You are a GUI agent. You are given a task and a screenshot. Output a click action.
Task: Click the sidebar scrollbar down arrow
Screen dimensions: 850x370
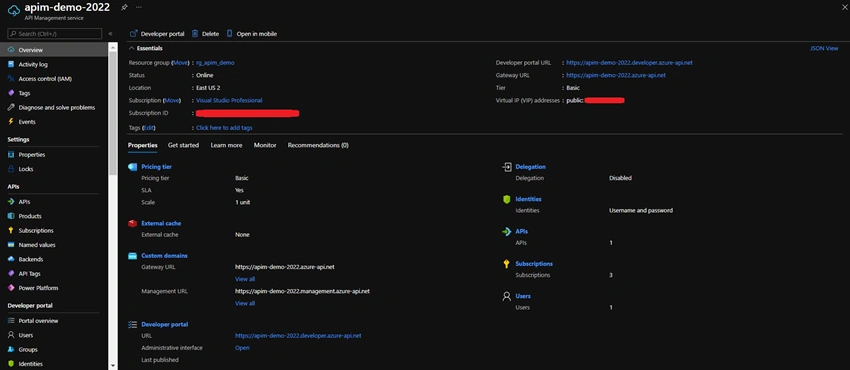click(112, 366)
